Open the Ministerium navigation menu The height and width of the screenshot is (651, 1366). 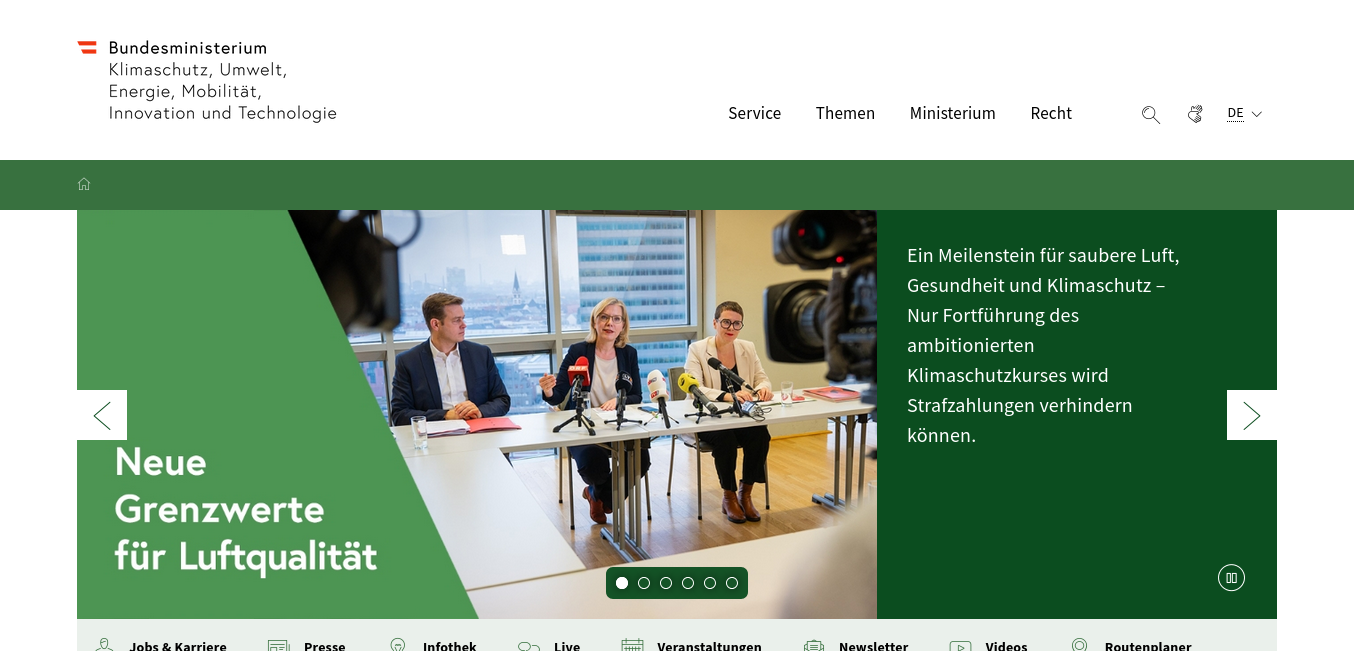952,113
